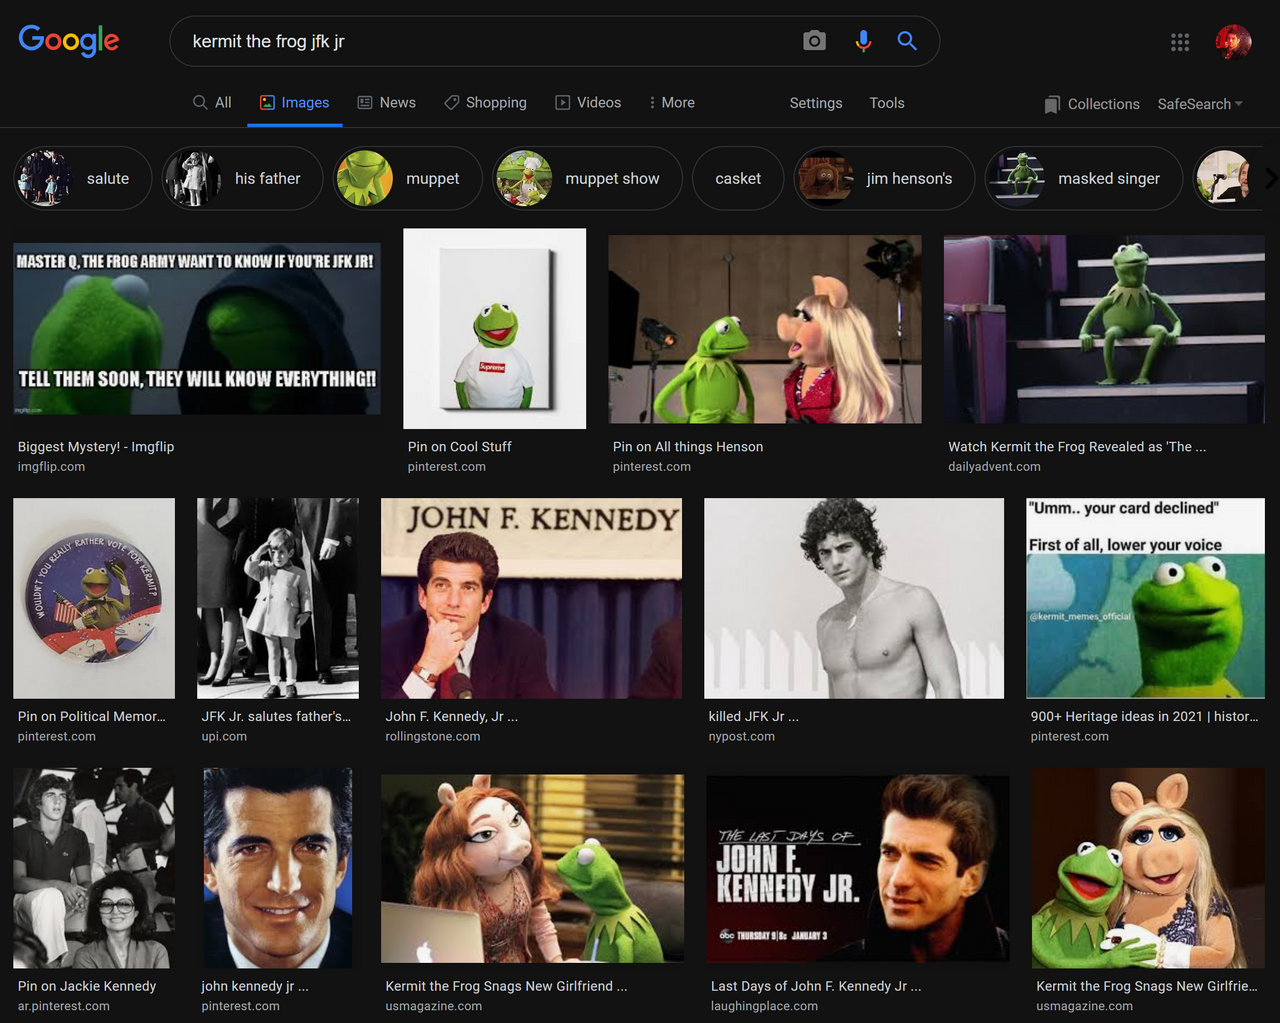The width and height of the screenshot is (1280, 1023).
Task: Open Pin on All things Henson link
Action: [x=688, y=447]
